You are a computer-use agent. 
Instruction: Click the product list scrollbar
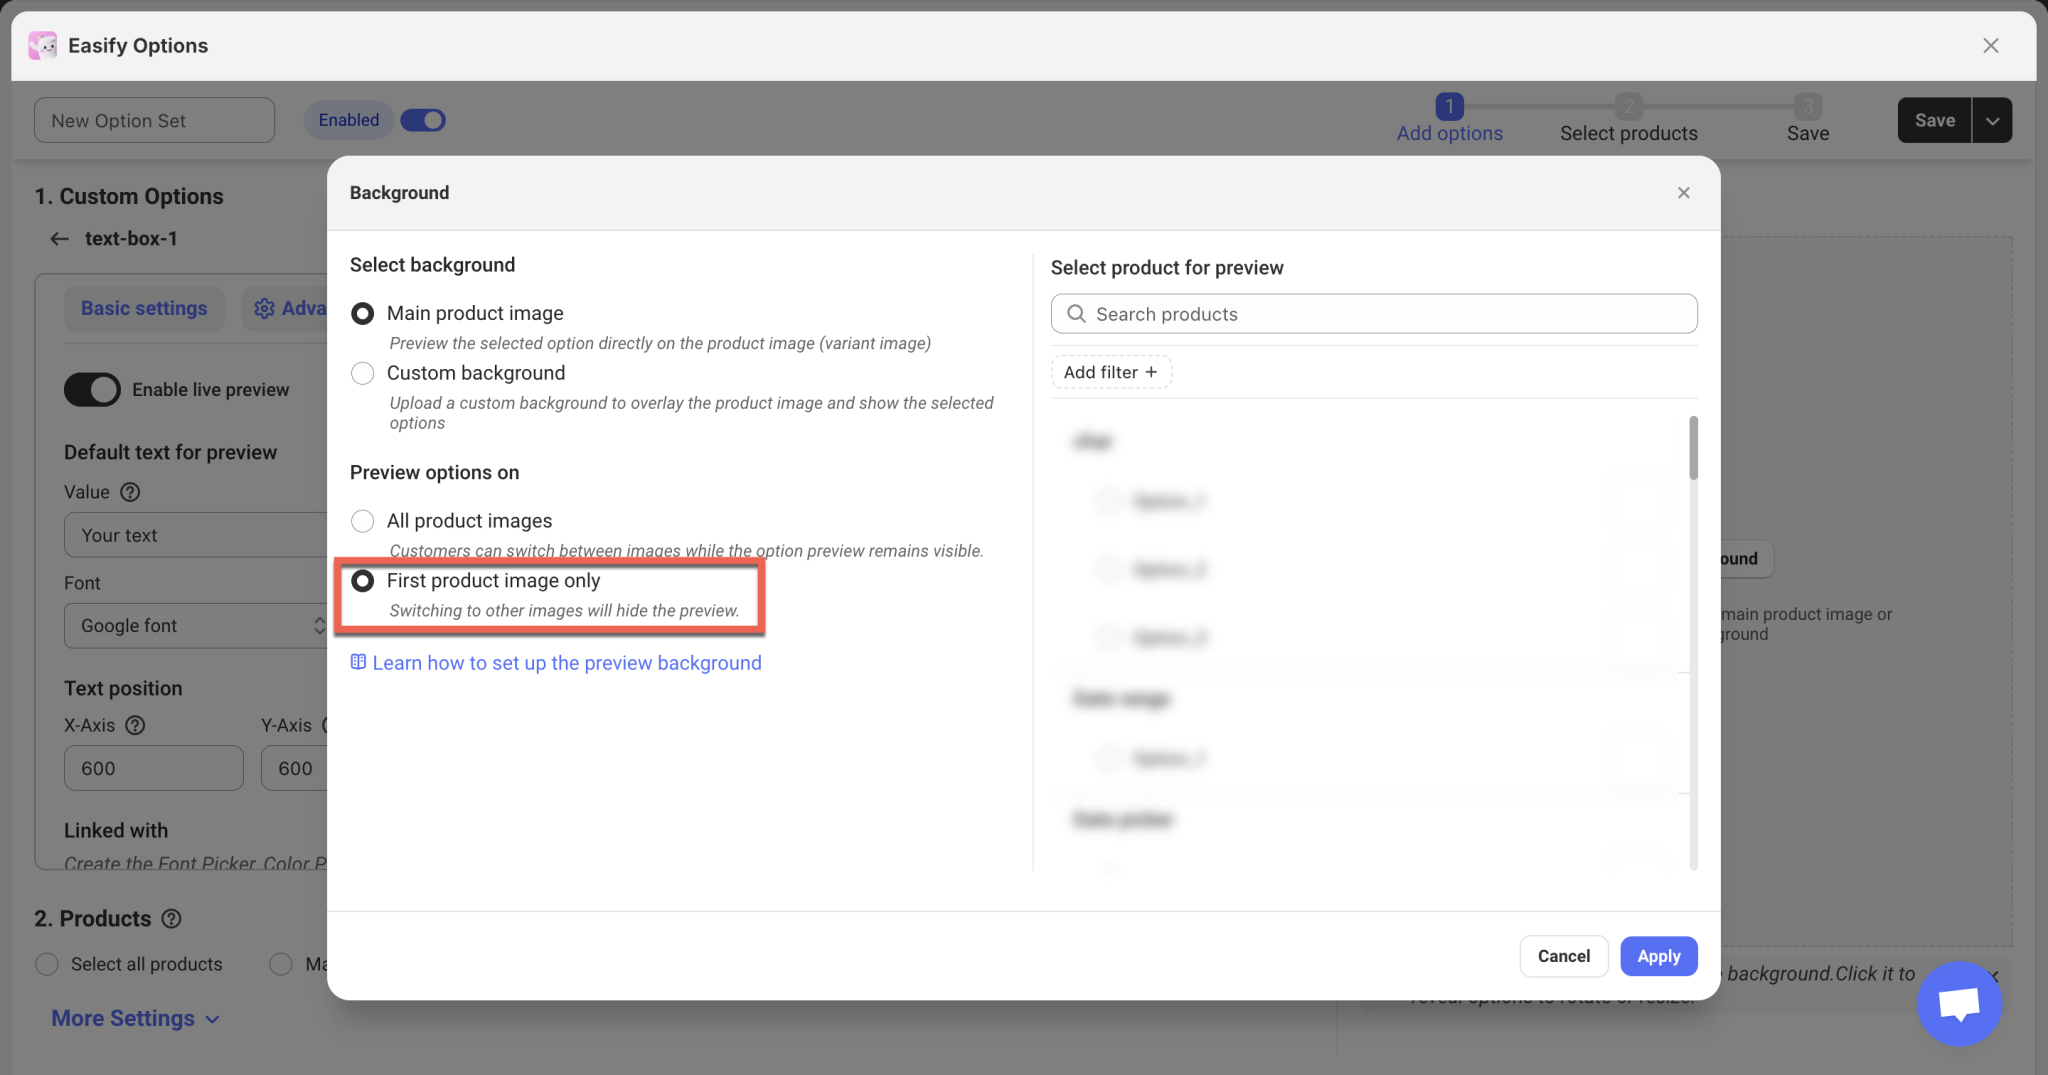tap(1693, 448)
